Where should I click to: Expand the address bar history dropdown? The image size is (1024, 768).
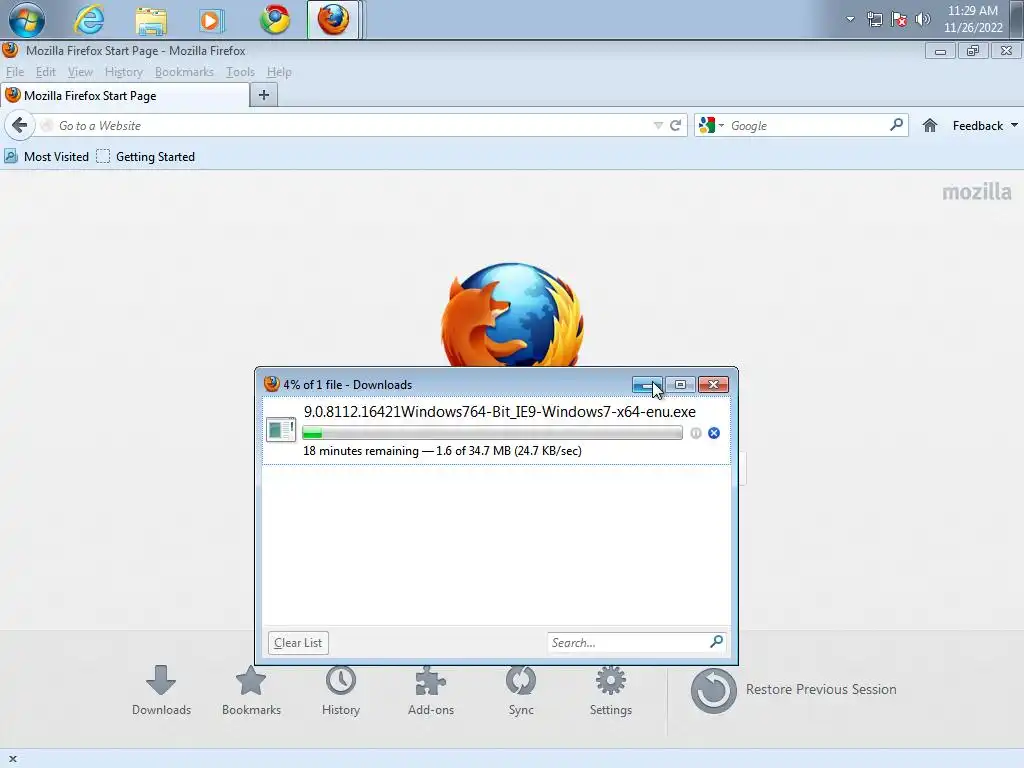click(658, 125)
